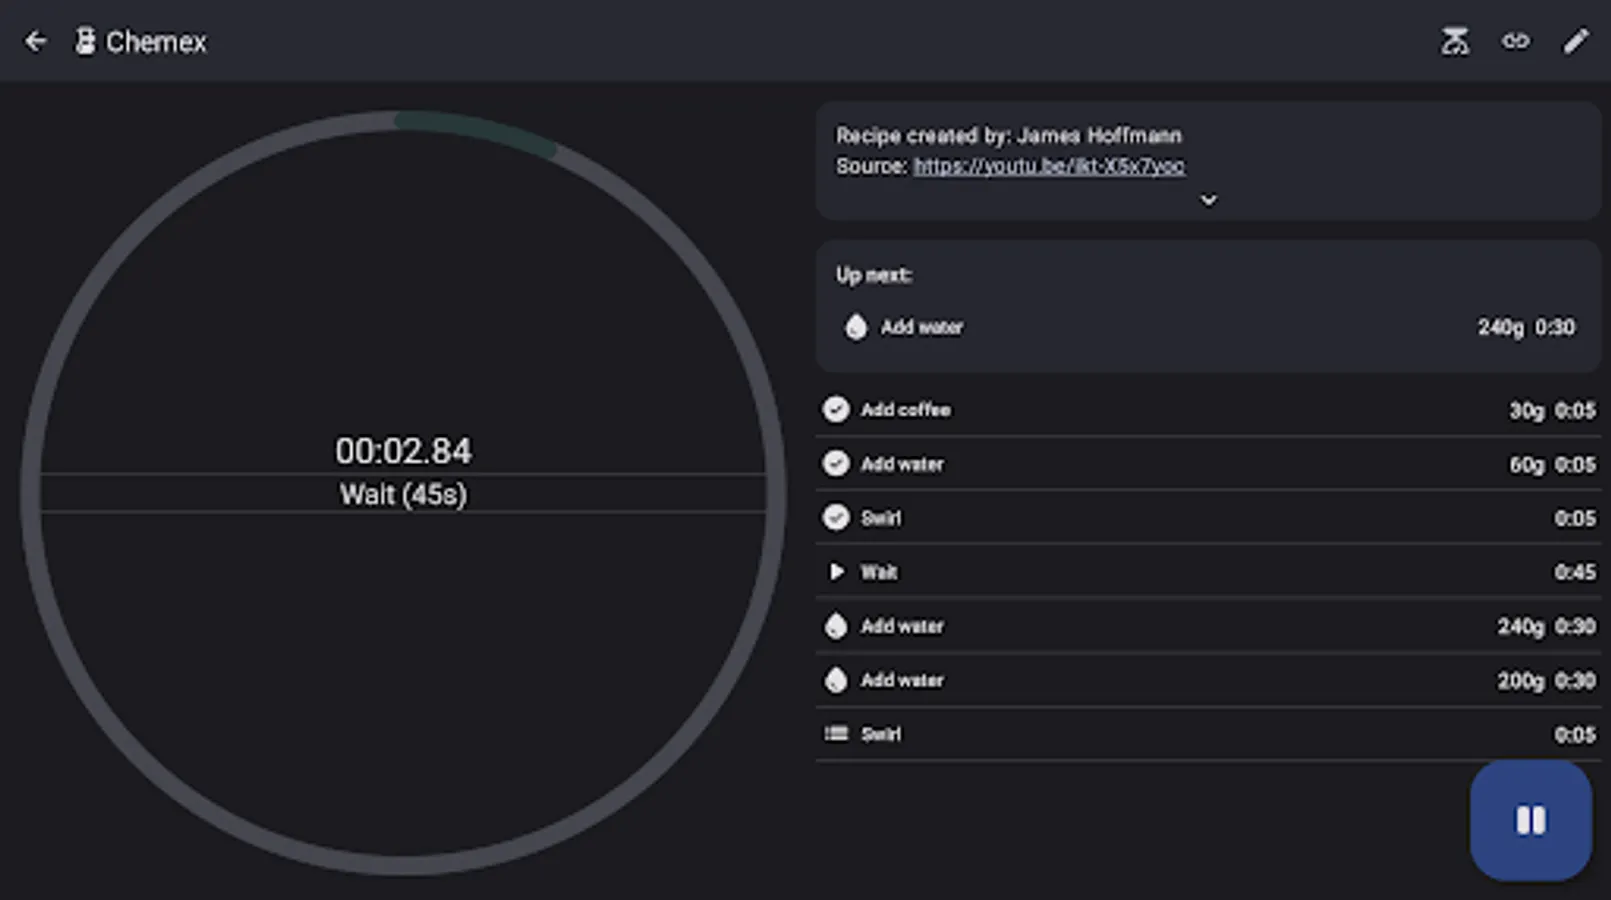Viewport: 1611px width, 900px height.
Task: Click the link/share icon in the top bar
Action: [1515, 41]
